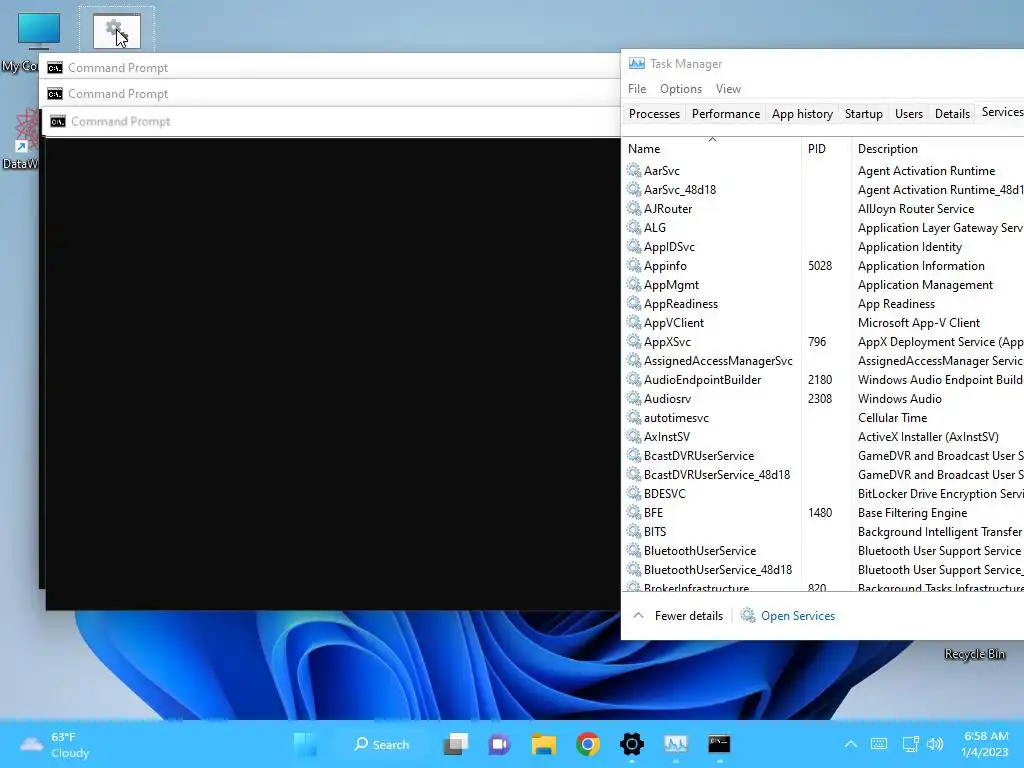1024x768 pixels.
Task: Select the AarSvc_48d18 service row
Action: [x=824, y=189]
